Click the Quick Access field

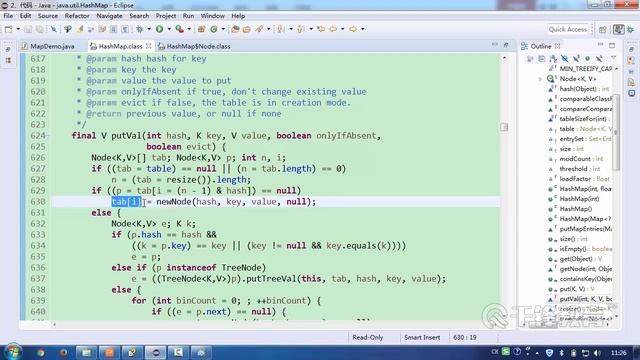(567, 29)
